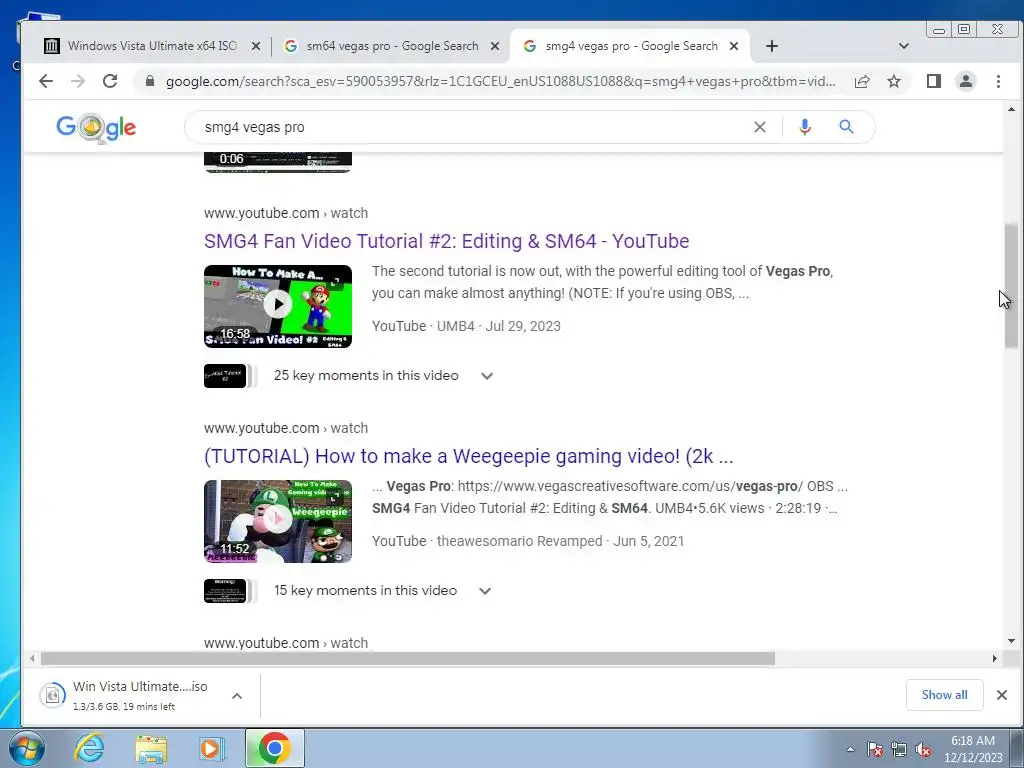
Task: Click Show desktop strip at taskbar end
Action: [1017, 748]
